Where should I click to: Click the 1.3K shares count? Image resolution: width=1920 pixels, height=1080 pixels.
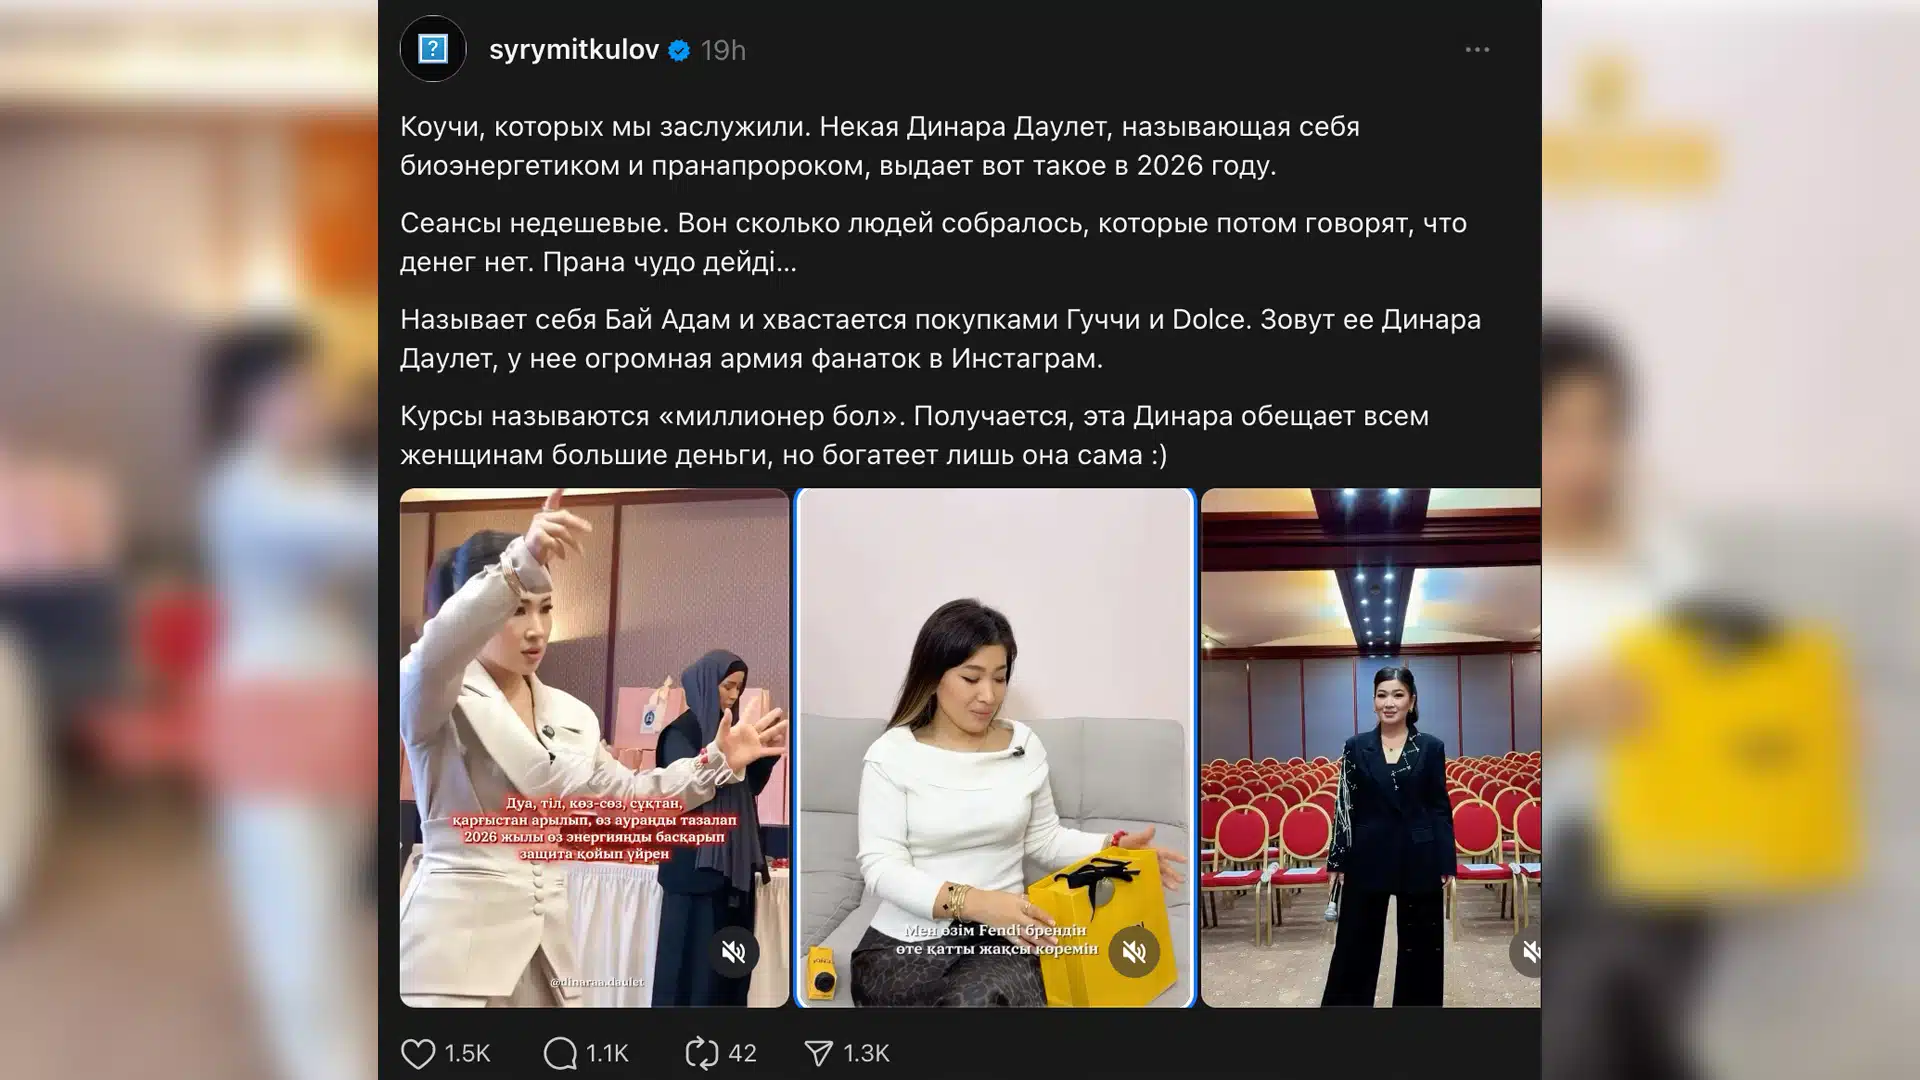click(866, 1053)
